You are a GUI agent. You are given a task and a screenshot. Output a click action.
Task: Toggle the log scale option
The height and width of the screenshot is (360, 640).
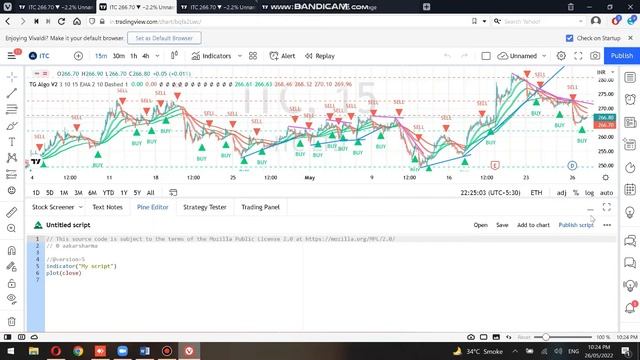tap(589, 193)
